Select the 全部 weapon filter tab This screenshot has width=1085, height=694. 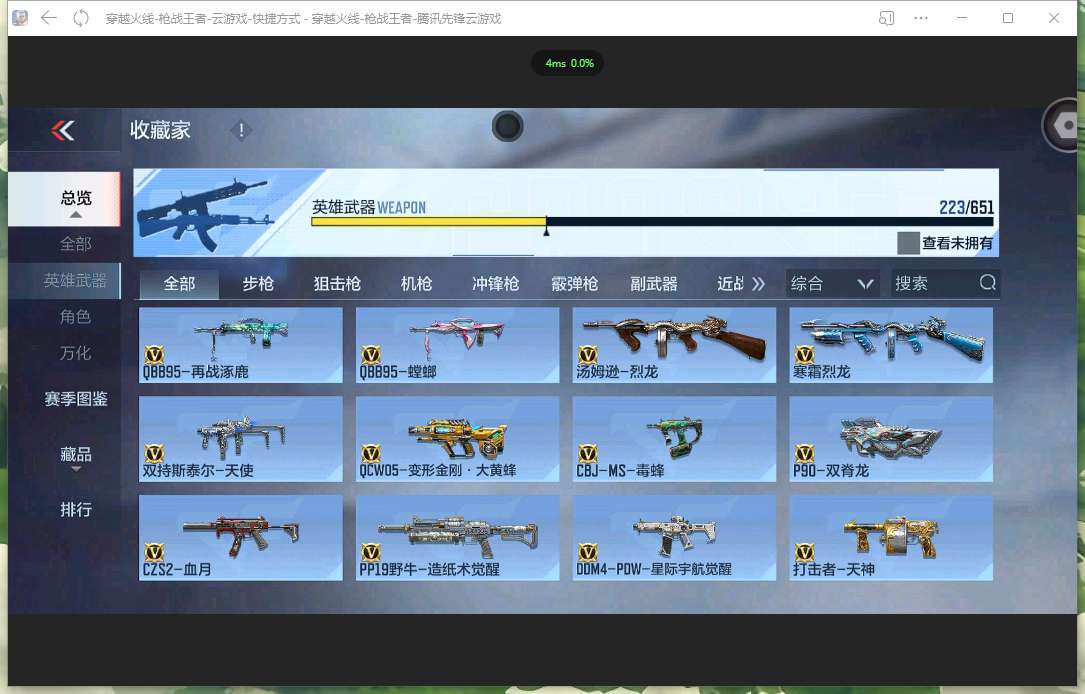179,284
